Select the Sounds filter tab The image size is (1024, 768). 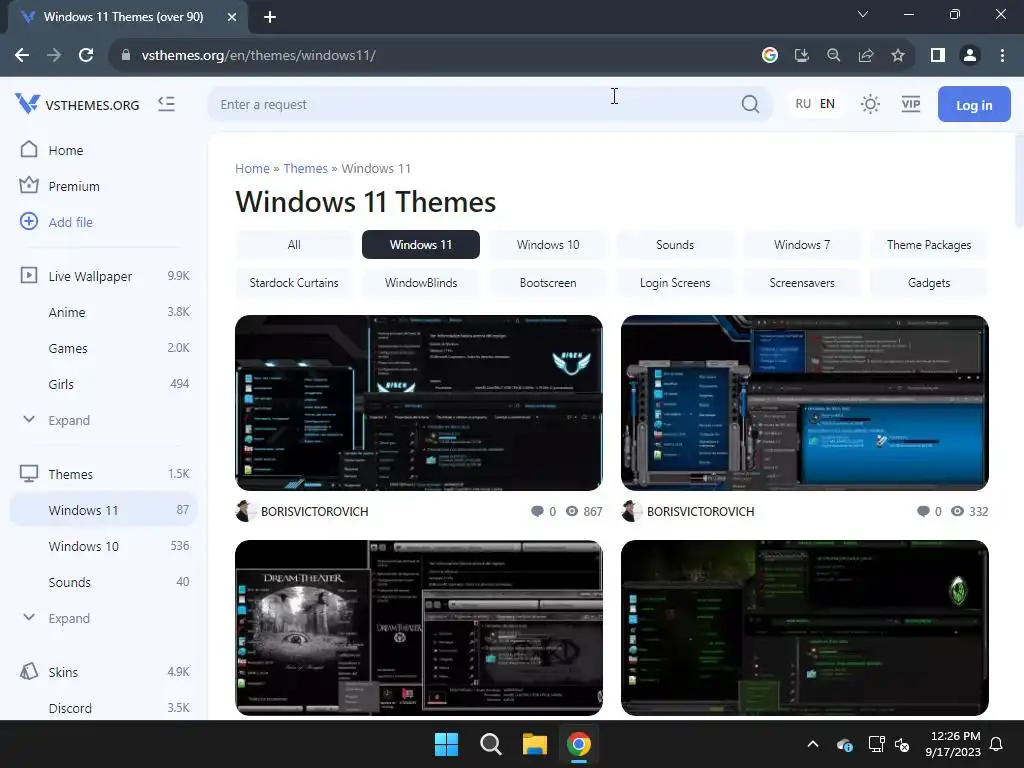pos(675,245)
